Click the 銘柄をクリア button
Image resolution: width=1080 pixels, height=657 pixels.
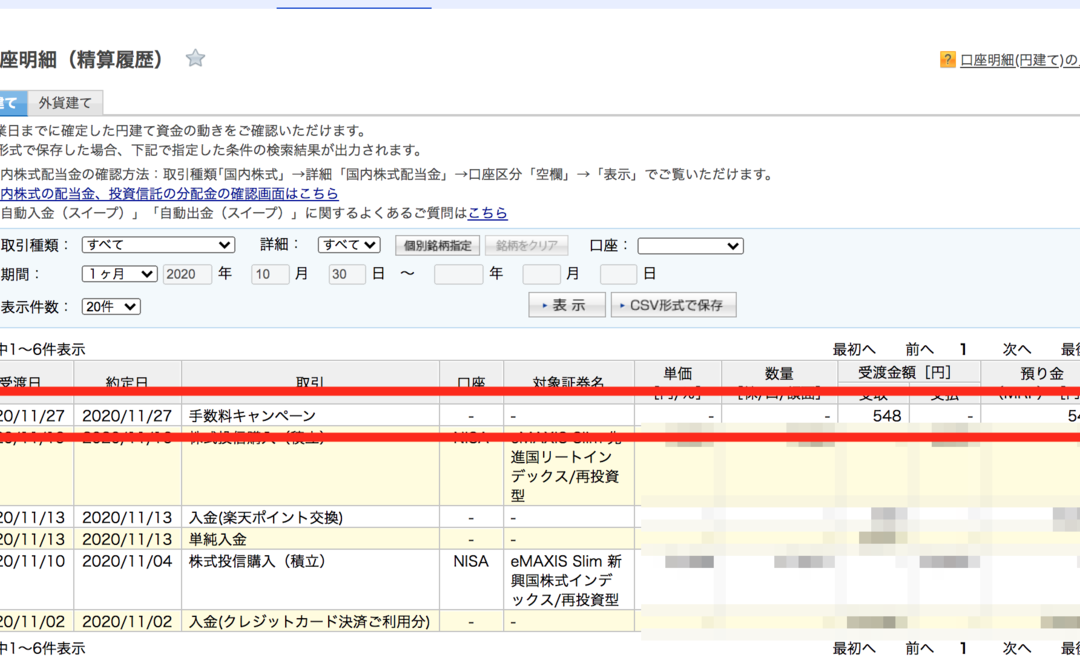[x=527, y=245]
